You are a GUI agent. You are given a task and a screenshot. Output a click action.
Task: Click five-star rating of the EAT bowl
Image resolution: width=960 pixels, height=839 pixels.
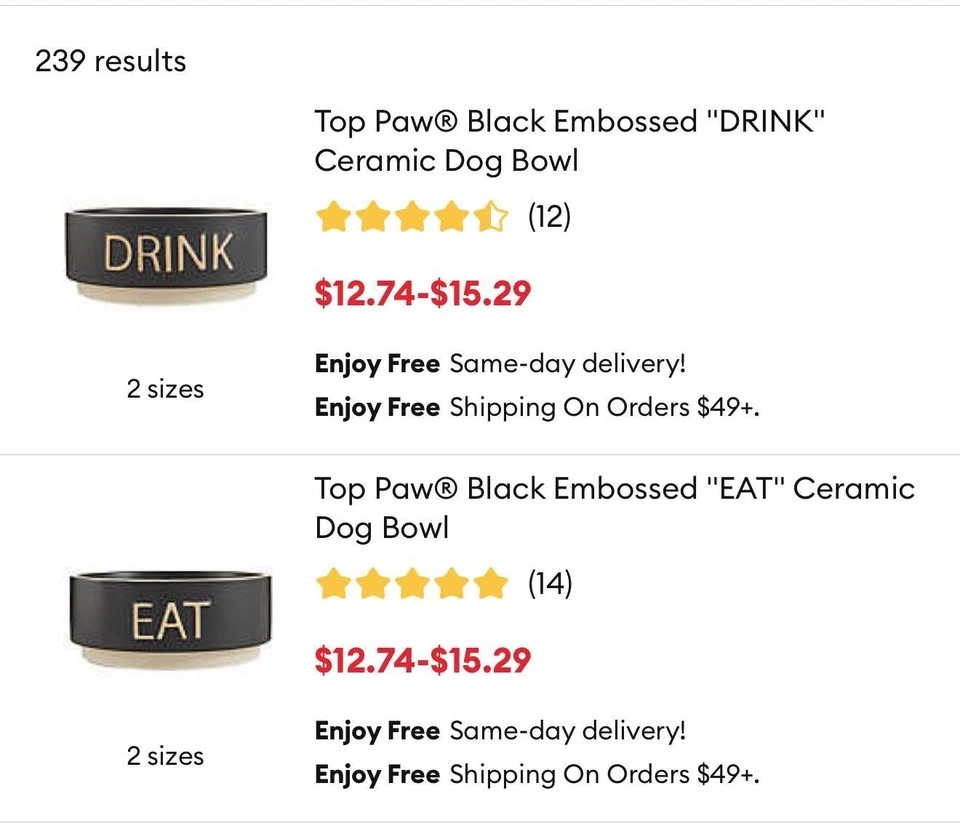pos(412,583)
